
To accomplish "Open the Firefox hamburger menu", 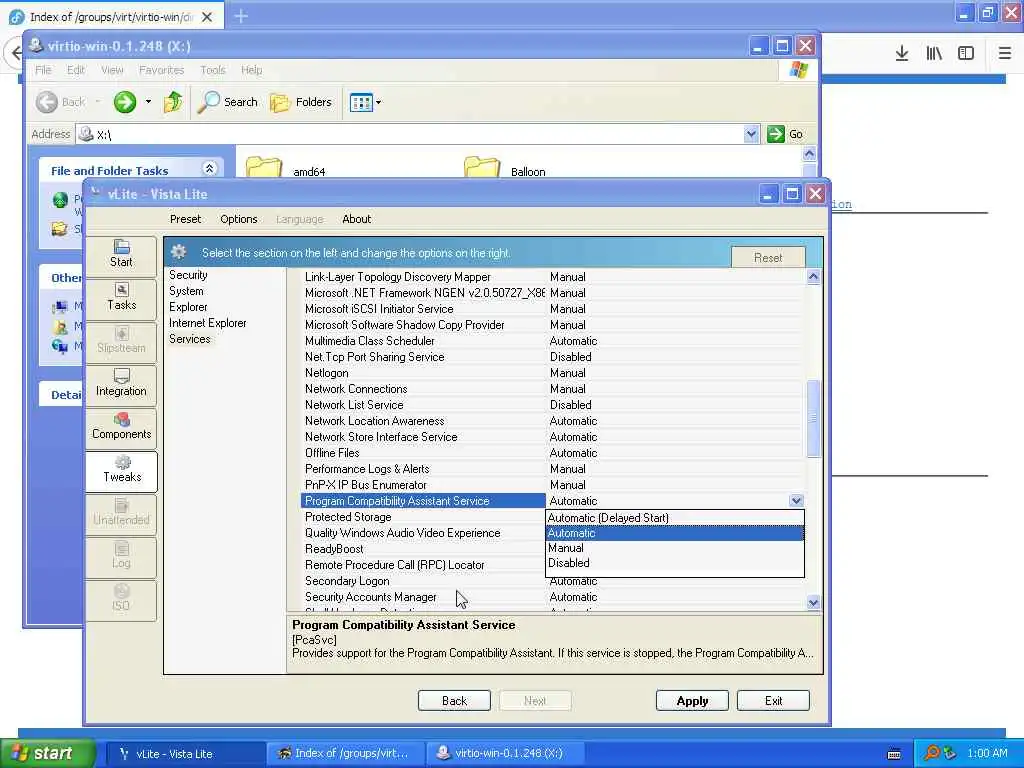I will pyautogui.click(x=1005, y=54).
